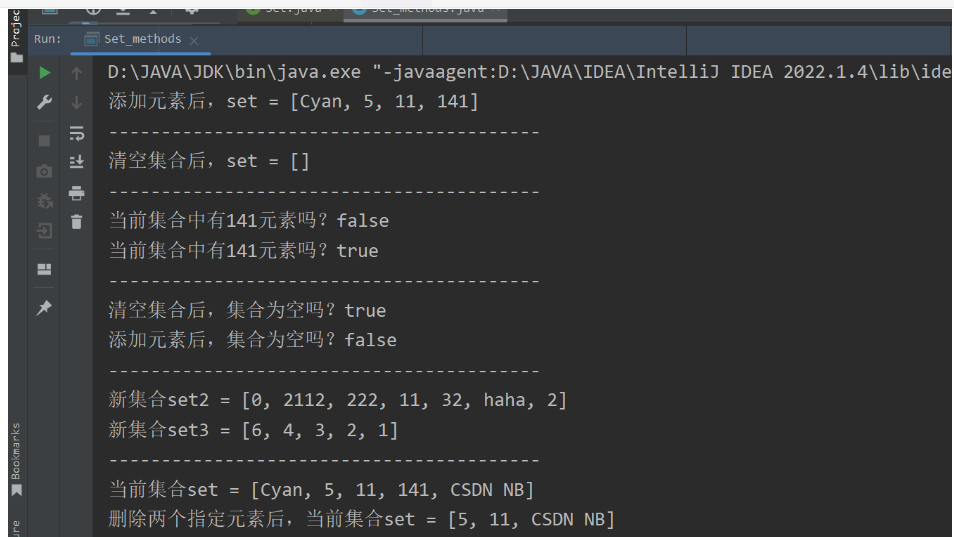Open the Bookmarks side panel
This screenshot has width=954, height=537.
[x=15, y=457]
